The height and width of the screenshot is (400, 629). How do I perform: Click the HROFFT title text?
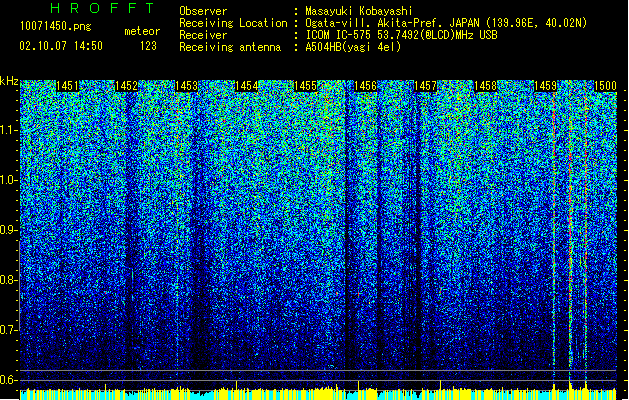[103, 8]
